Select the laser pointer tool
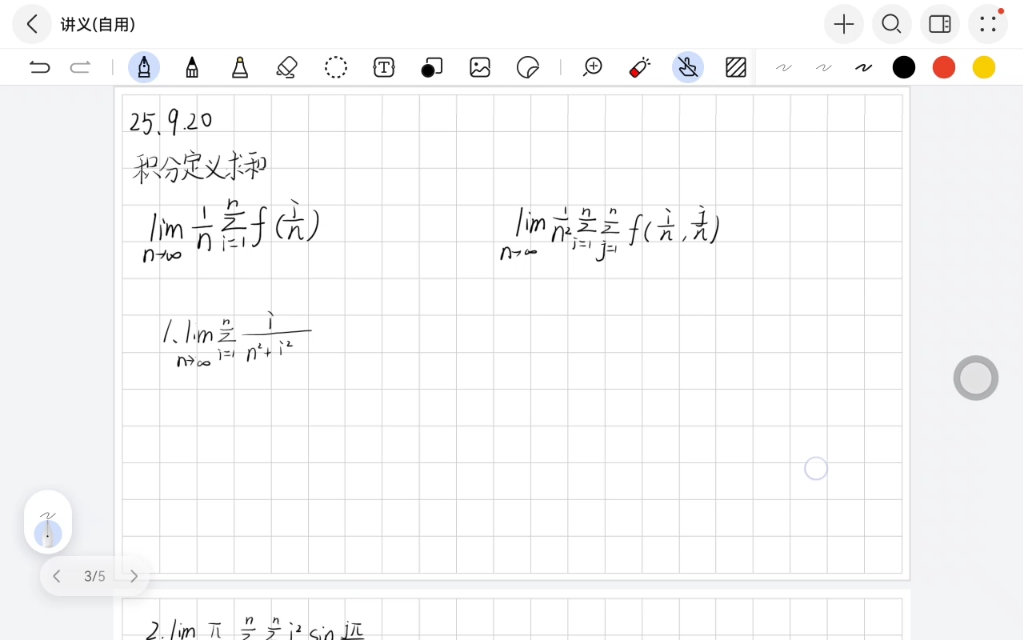1023x640 pixels. click(x=639, y=67)
